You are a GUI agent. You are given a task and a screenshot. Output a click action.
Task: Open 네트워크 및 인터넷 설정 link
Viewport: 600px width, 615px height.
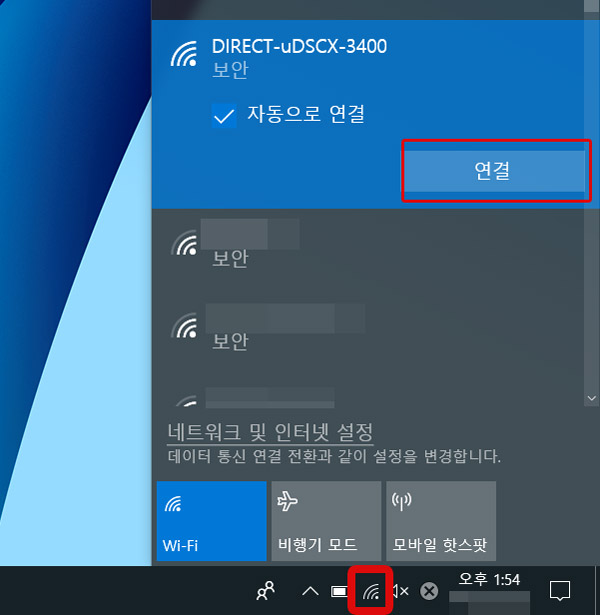(270, 433)
